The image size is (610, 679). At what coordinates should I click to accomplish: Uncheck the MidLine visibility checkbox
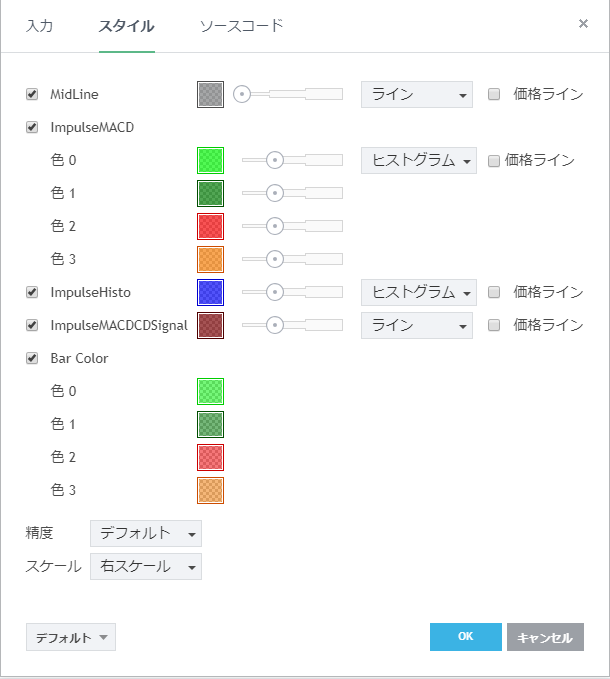pos(32,95)
